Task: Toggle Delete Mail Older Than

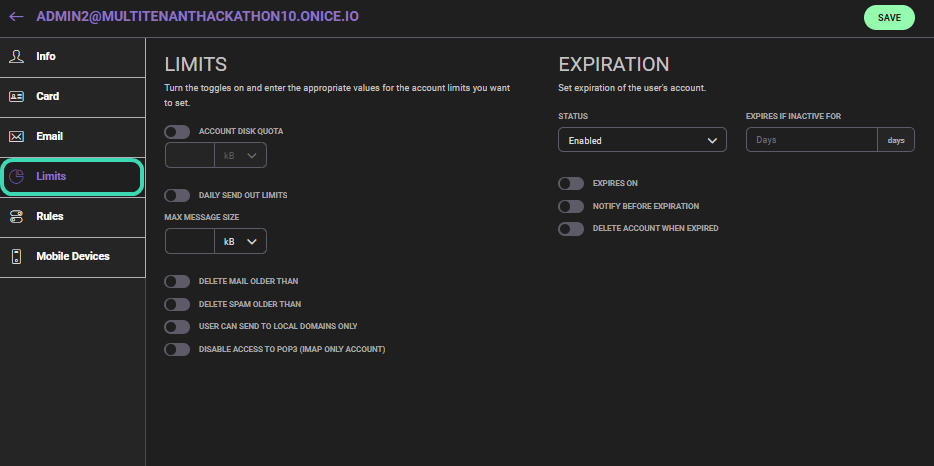Action: coord(177,282)
